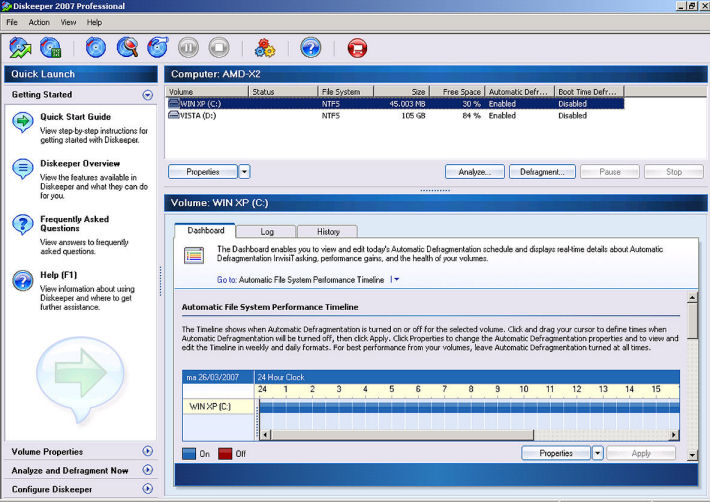
Task: Open the gears configuration toolbar icon
Action: [x=264, y=47]
